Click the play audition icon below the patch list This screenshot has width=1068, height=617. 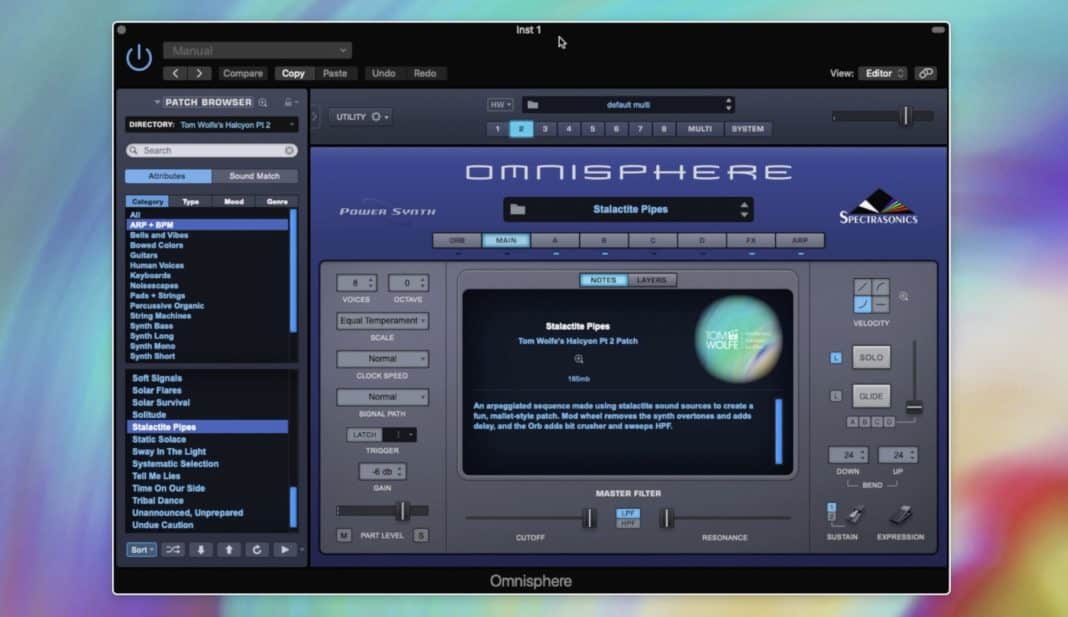pyautogui.click(x=285, y=550)
